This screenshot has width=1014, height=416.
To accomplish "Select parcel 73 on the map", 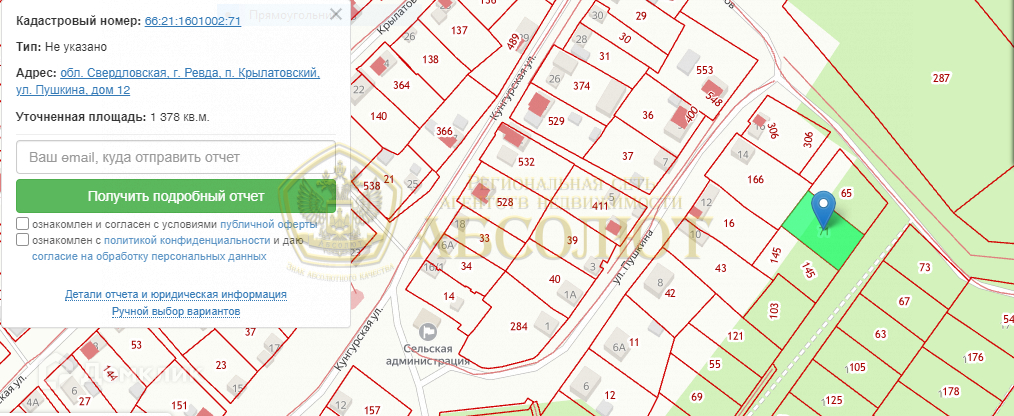I will point(924,268).
